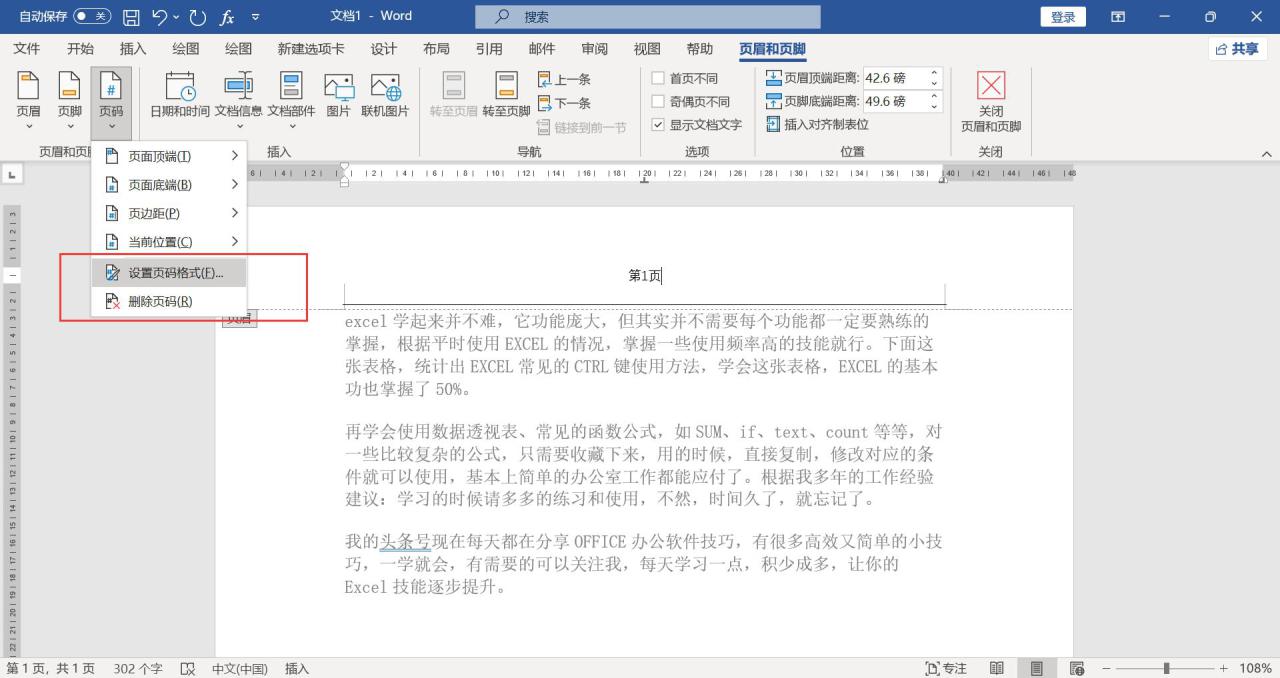
Task: Open the 开始 tab
Action: 80,49
